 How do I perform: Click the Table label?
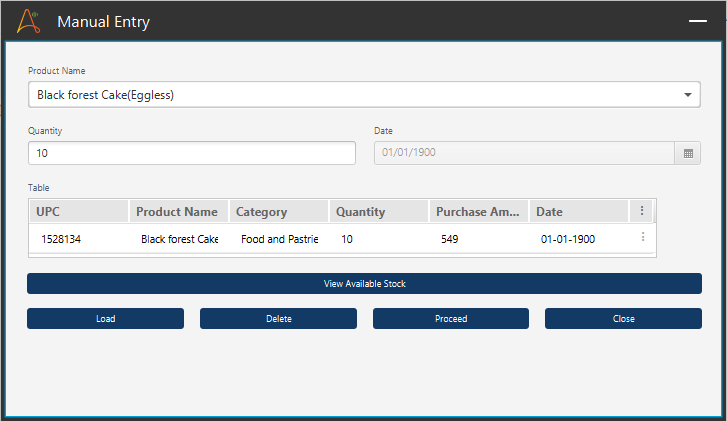click(38, 188)
